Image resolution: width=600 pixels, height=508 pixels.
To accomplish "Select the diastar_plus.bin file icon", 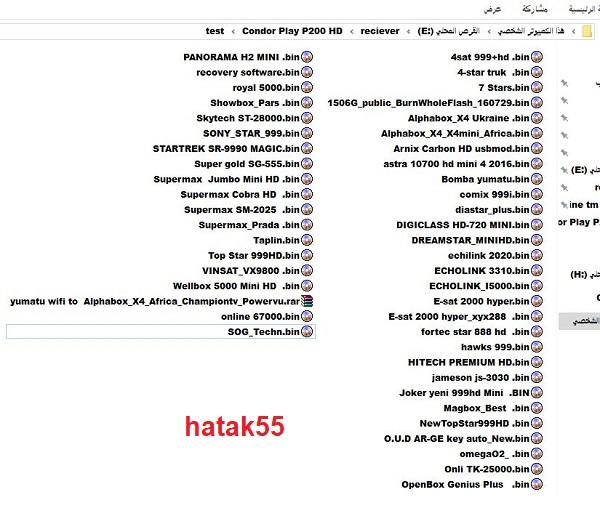I will click(537, 210).
